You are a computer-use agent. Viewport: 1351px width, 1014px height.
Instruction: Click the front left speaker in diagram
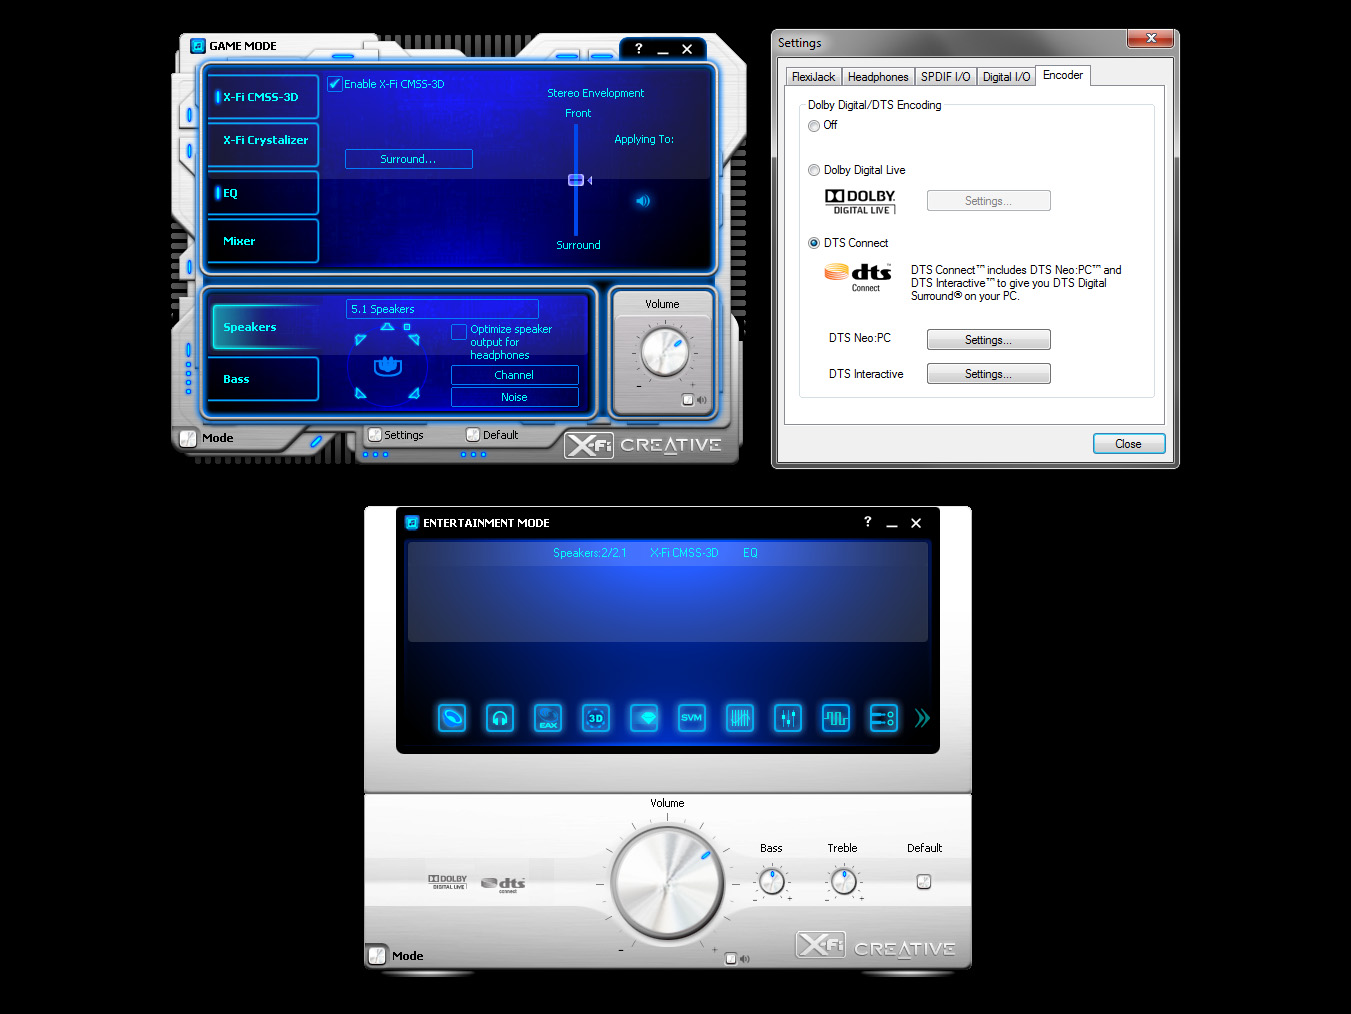pyautogui.click(x=360, y=340)
